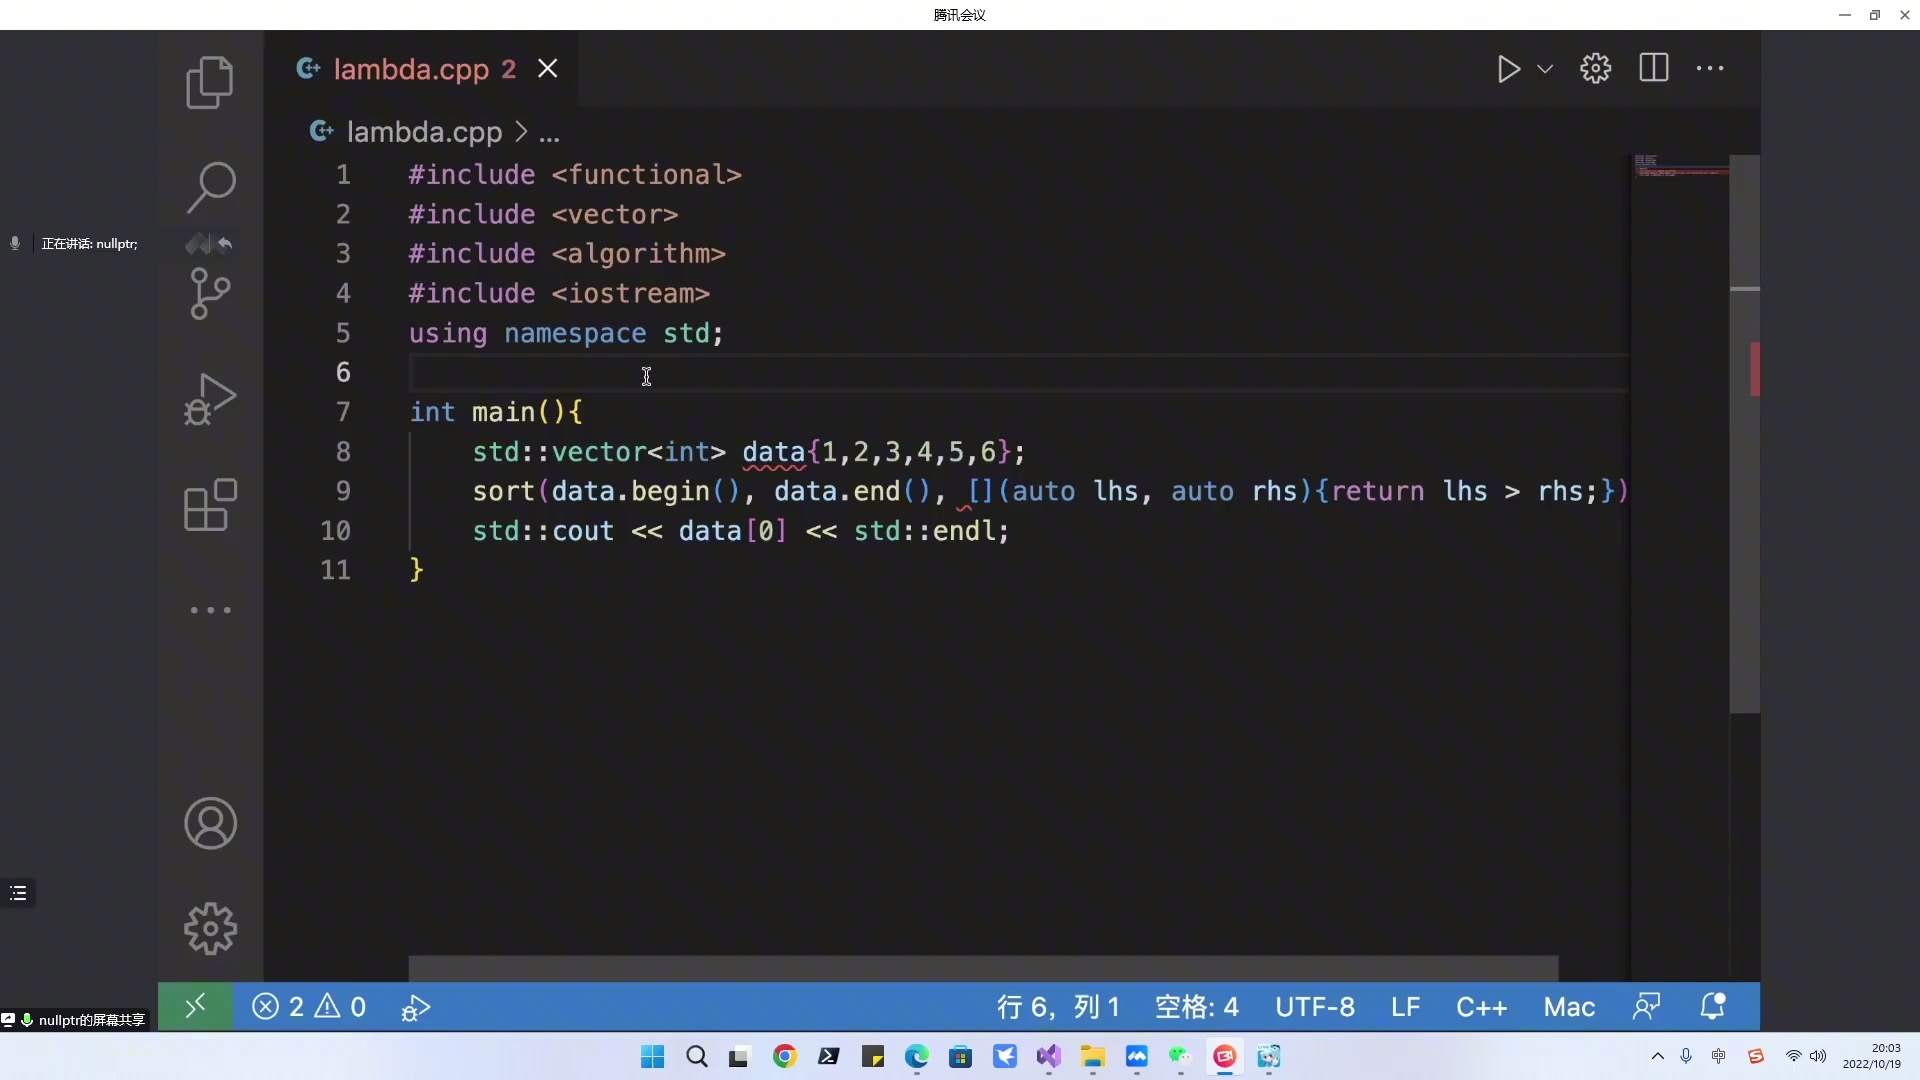Split the editor right
Viewport: 1920px width, 1080px height.
coord(1655,68)
